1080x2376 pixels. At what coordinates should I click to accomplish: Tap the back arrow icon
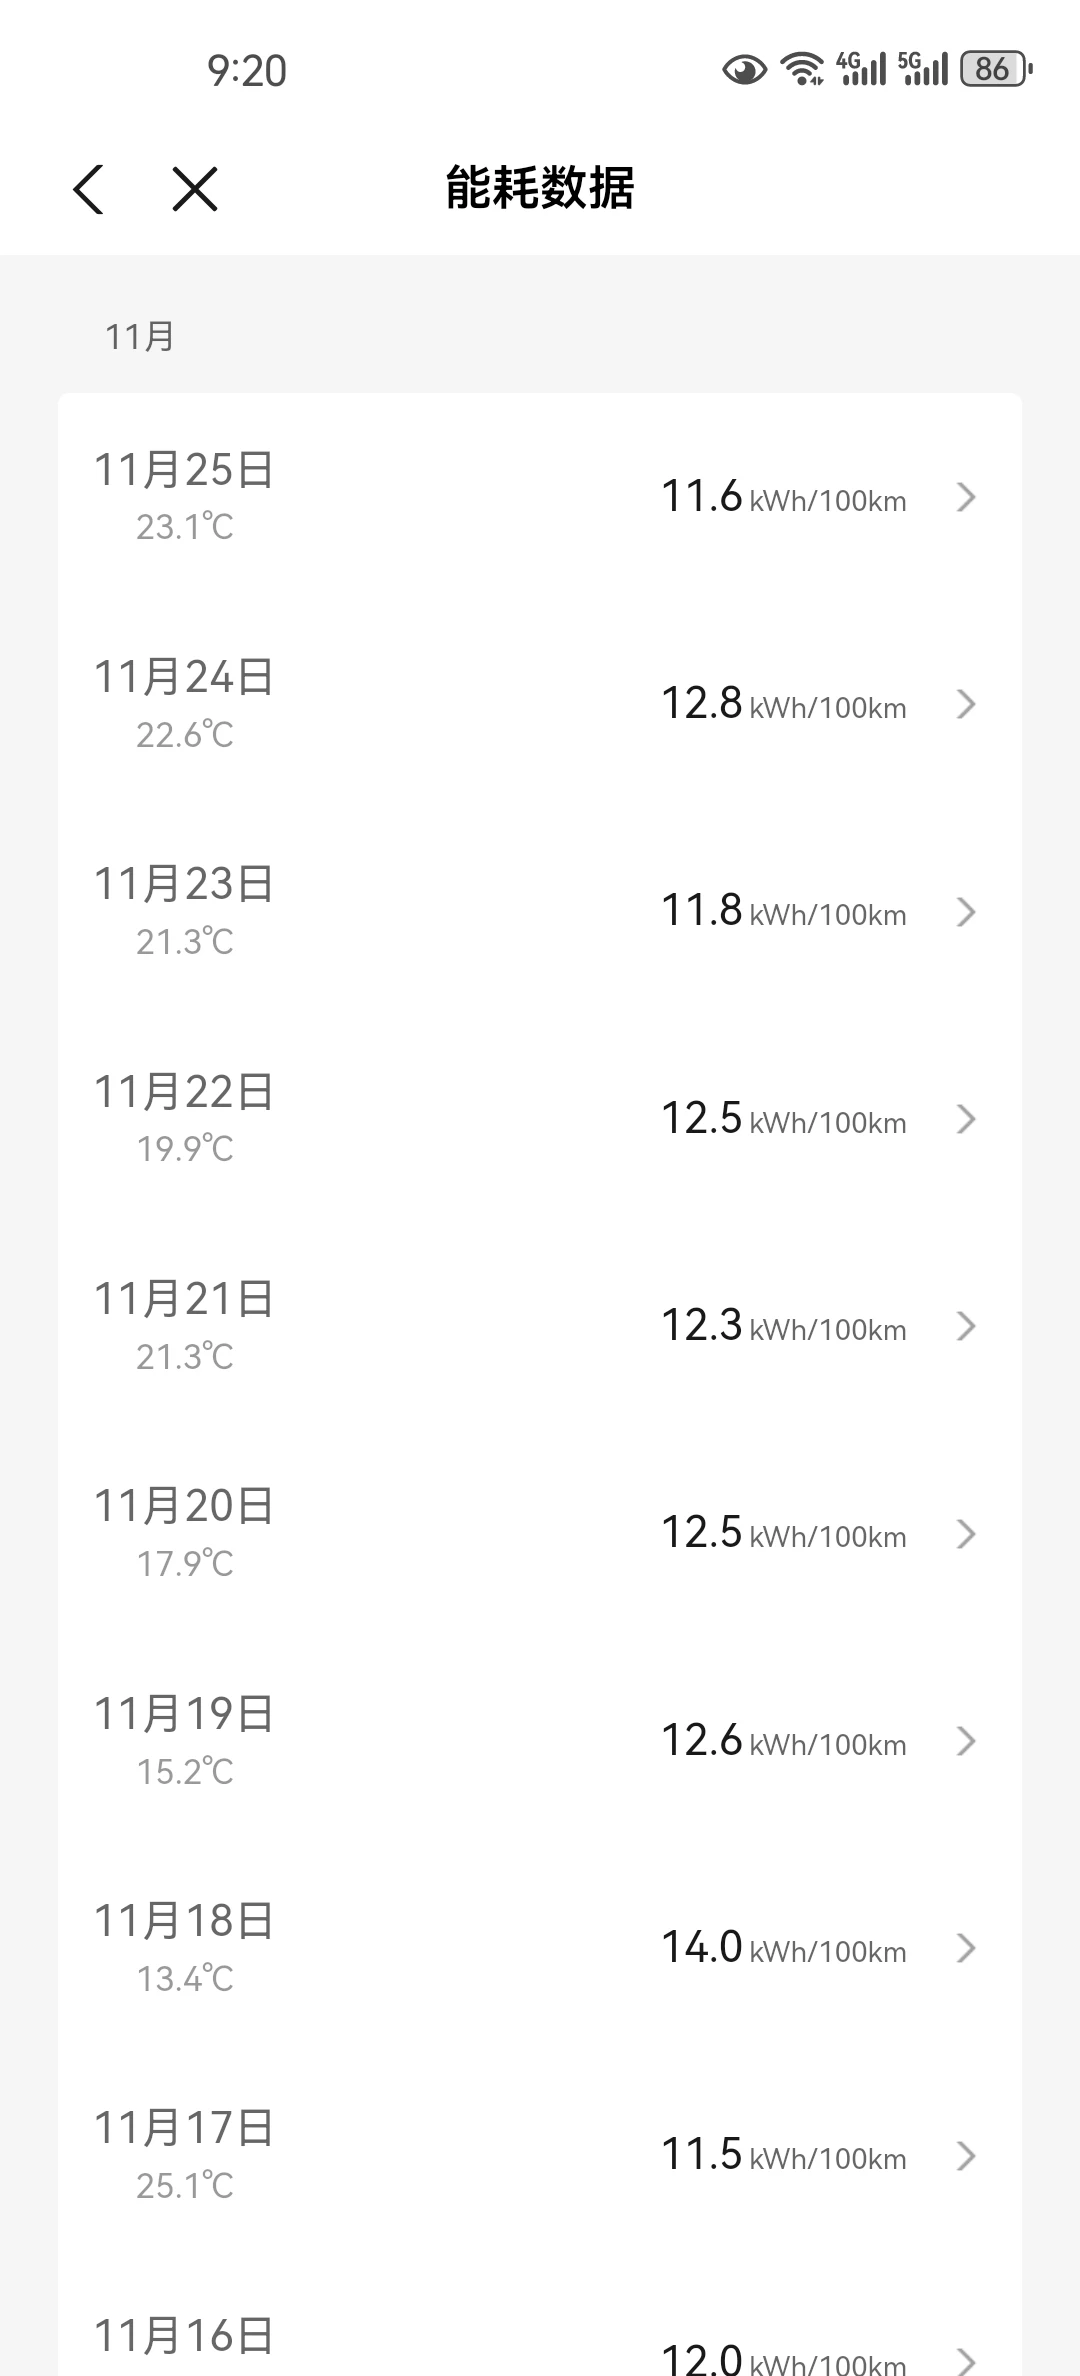coord(89,189)
